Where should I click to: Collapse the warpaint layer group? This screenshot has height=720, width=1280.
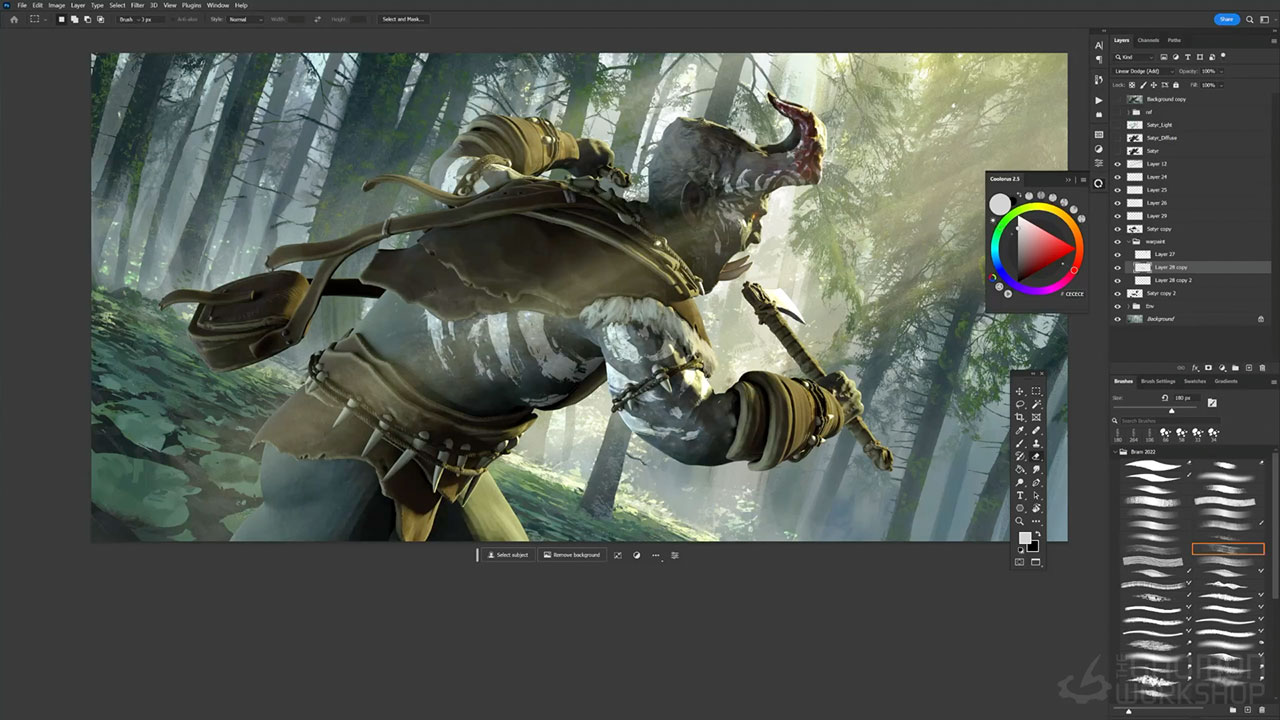[1127, 242]
